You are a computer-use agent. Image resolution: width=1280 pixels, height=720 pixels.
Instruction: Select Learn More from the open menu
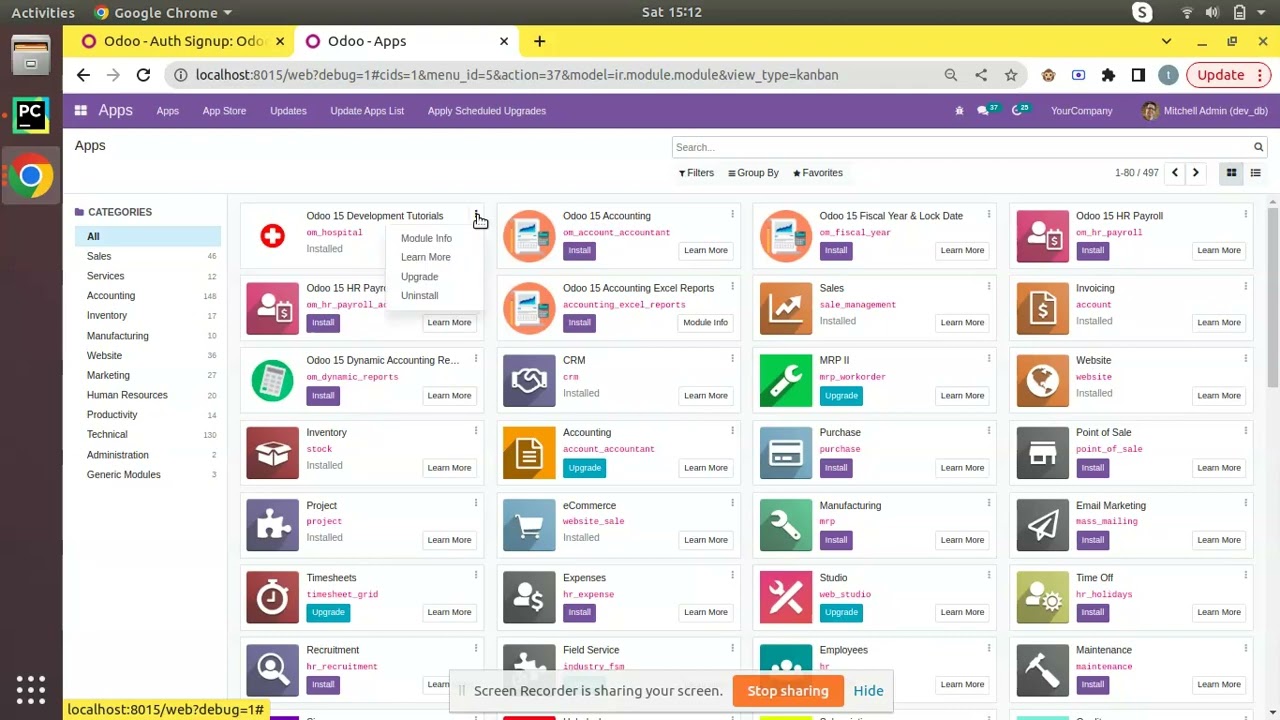[x=426, y=257]
